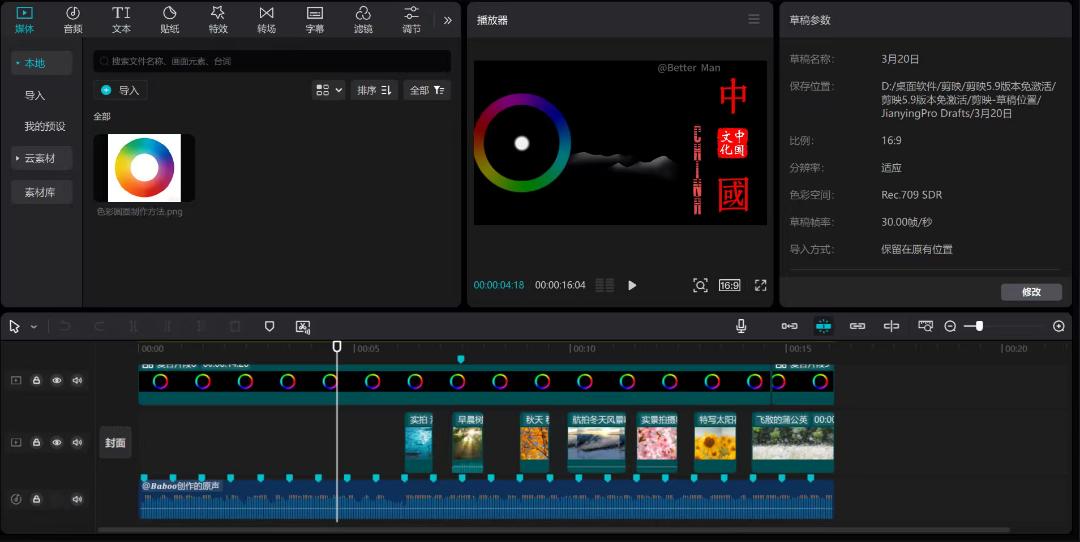1080x542 pixels.
Task: Expand the 云素材 cloud materials section
Action: pos(41,158)
